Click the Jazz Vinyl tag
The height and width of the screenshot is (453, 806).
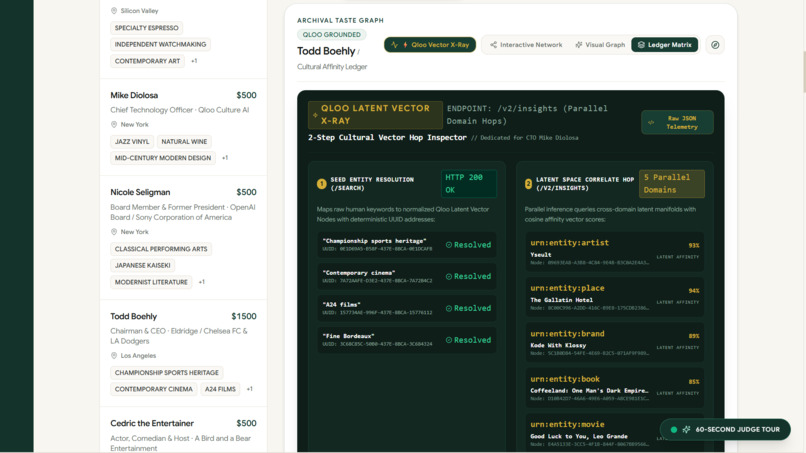pyautogui.click(x=132, y=141)
